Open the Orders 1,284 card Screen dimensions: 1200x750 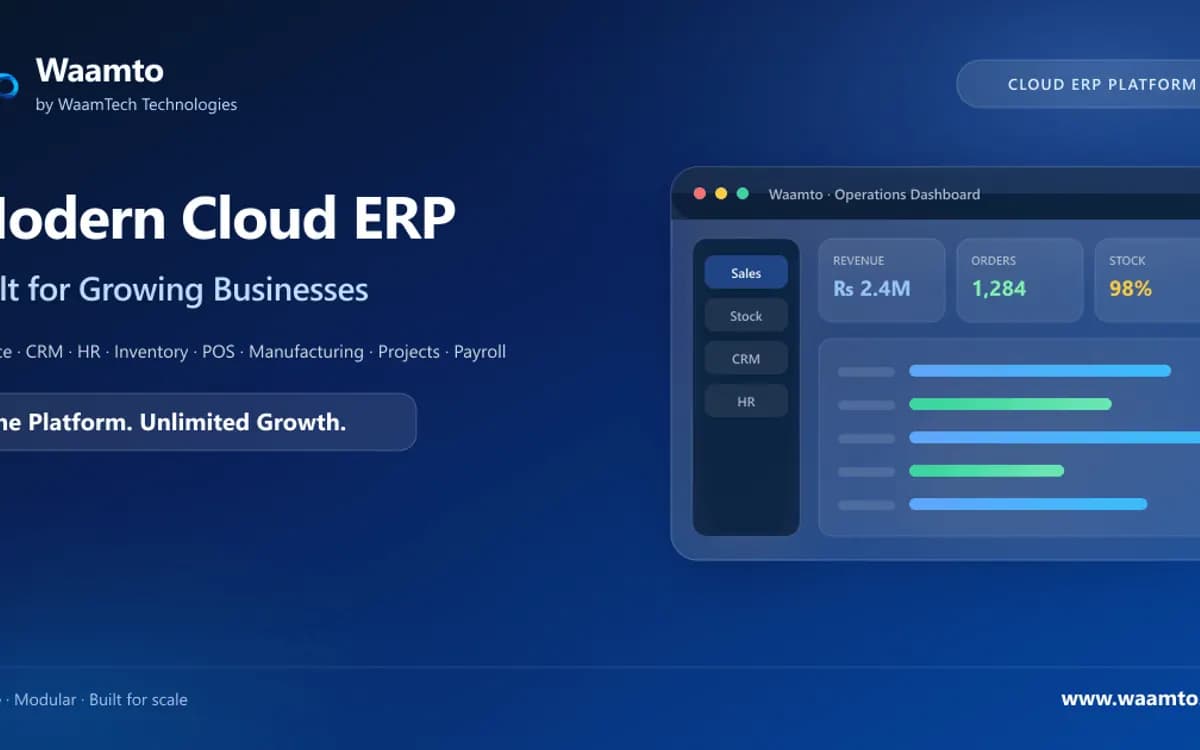(x=1019, y=280)
